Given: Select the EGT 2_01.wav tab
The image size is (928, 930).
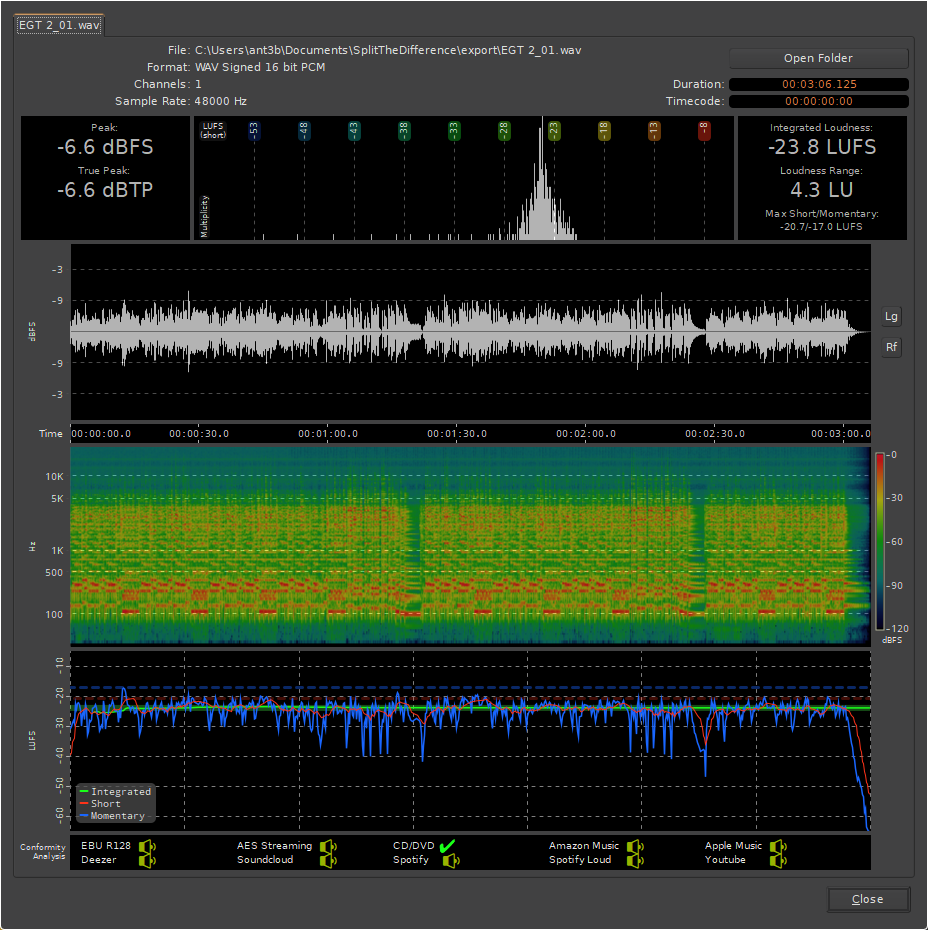Looking at the screenshot, I should pyautogui.click(x=59, y=25).
